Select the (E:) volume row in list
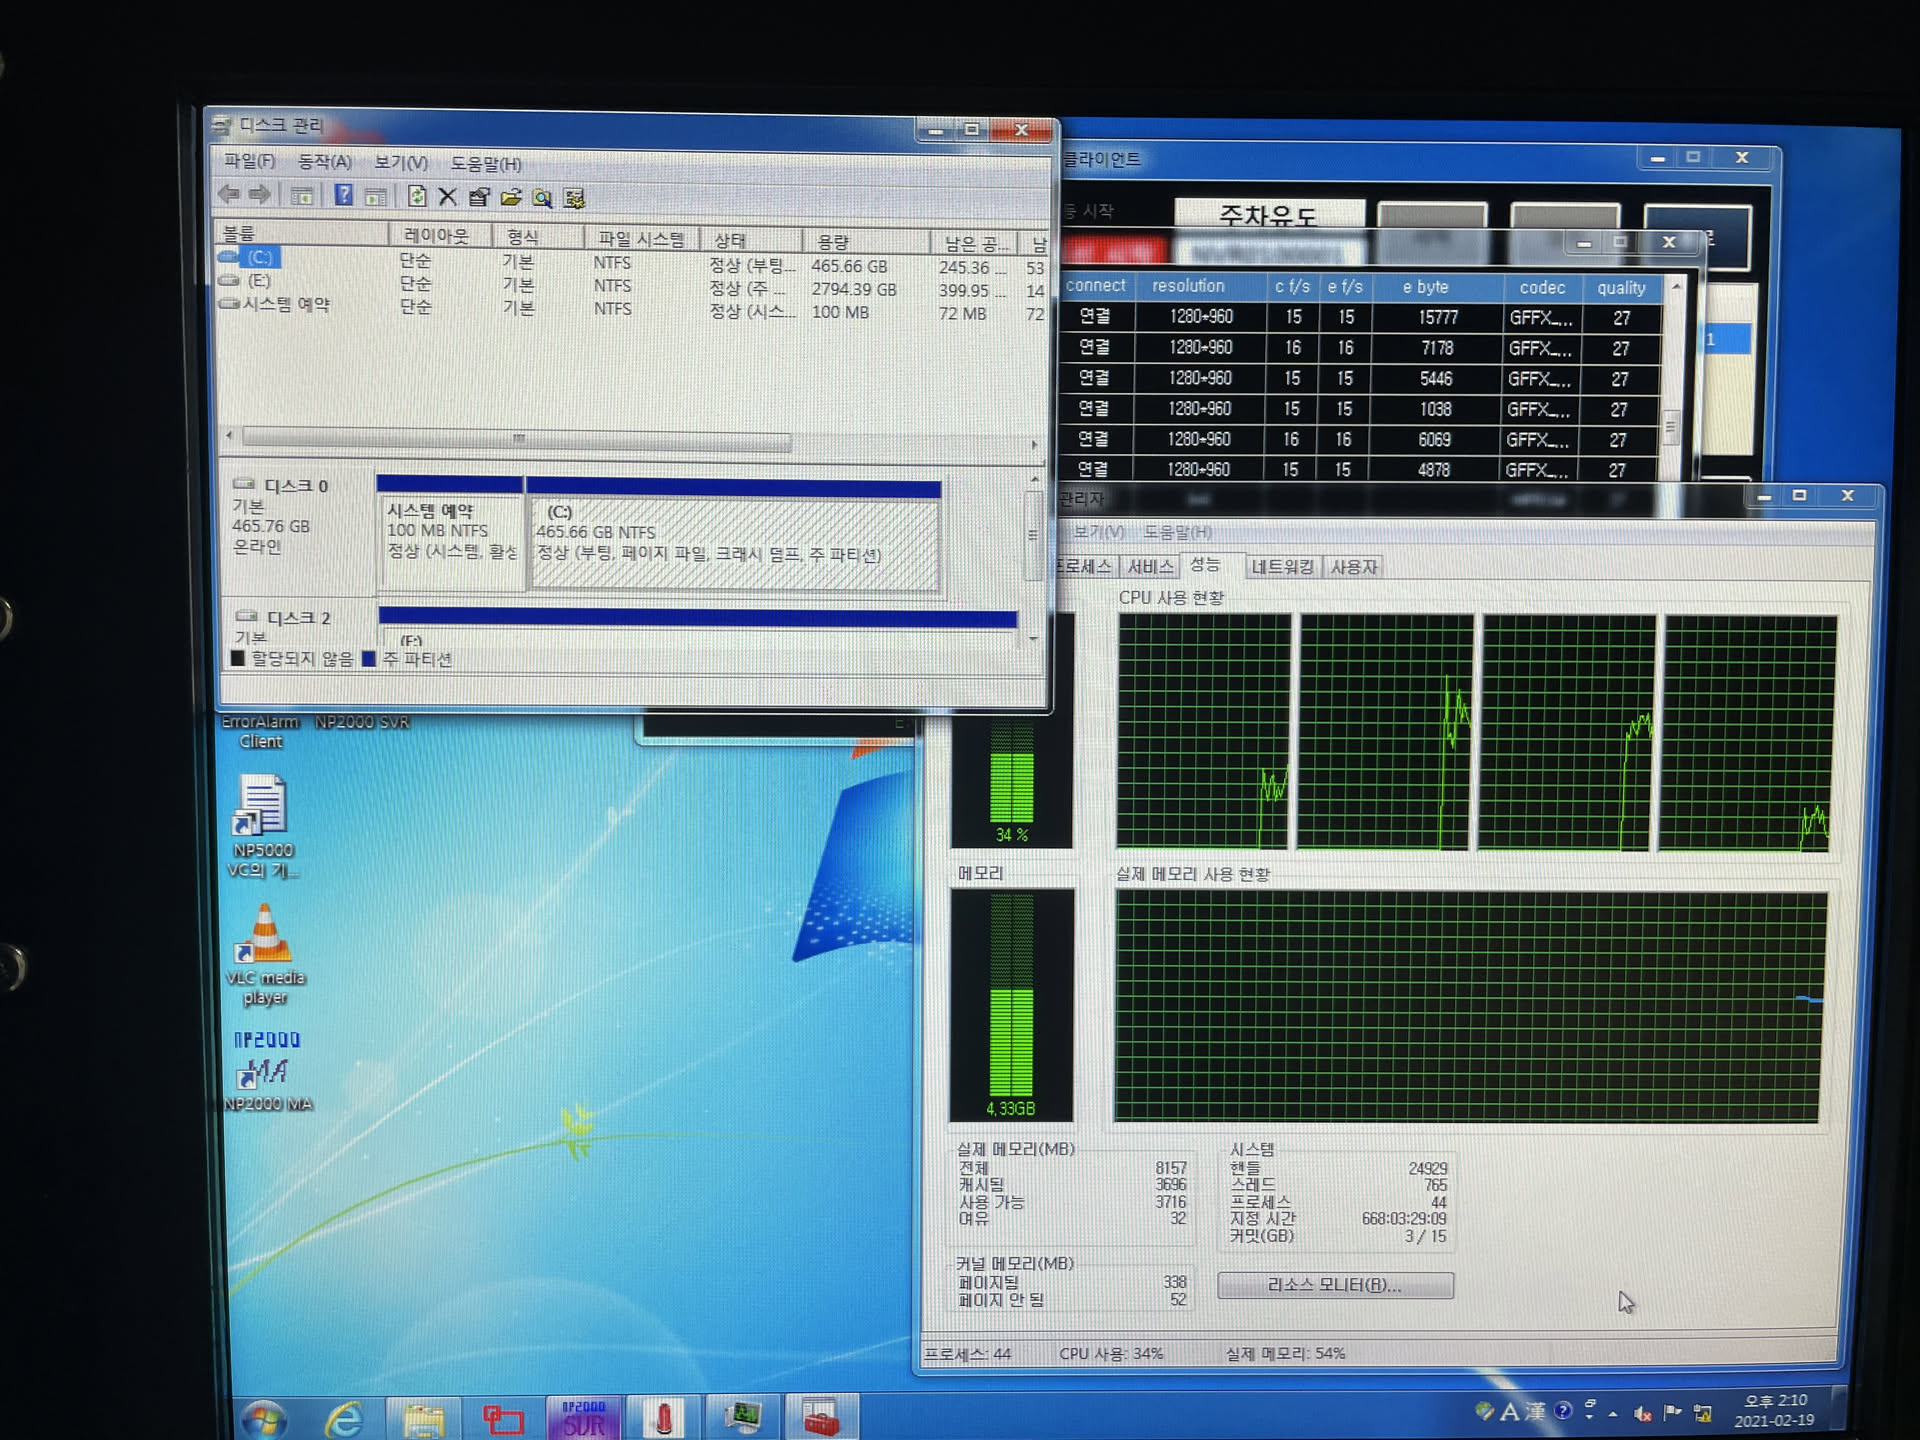 (x=258, y=281)
